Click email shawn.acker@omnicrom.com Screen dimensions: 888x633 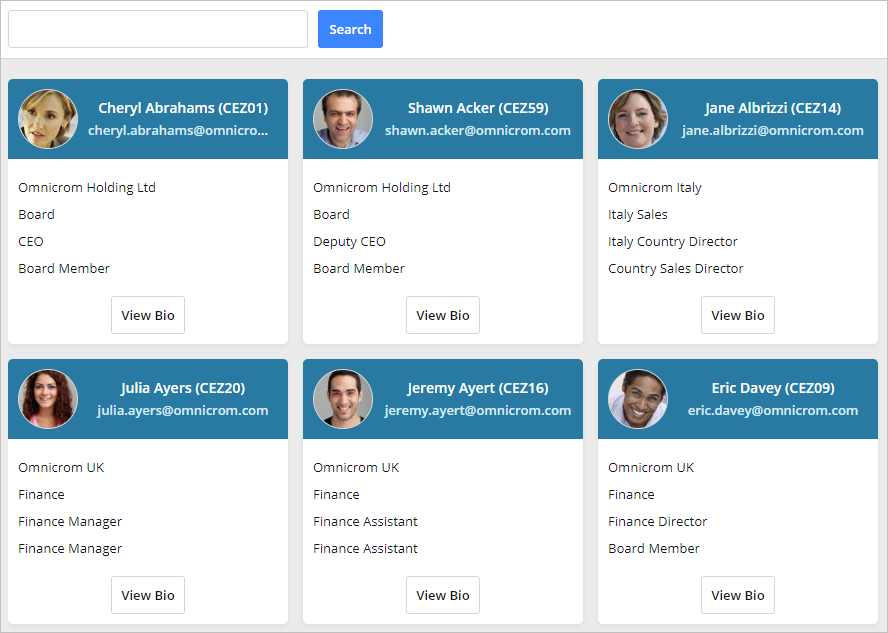click(x=478, y=130)
